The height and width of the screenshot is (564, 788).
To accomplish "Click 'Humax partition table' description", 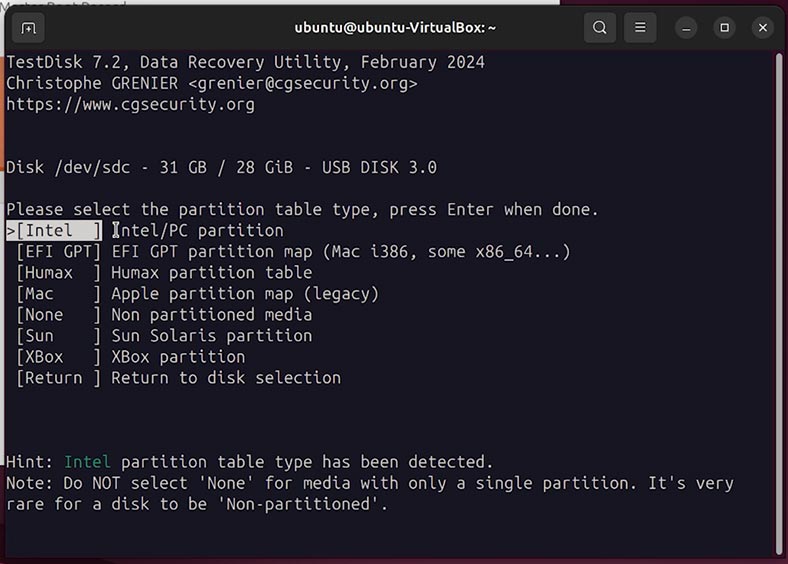I will [212, 273].
